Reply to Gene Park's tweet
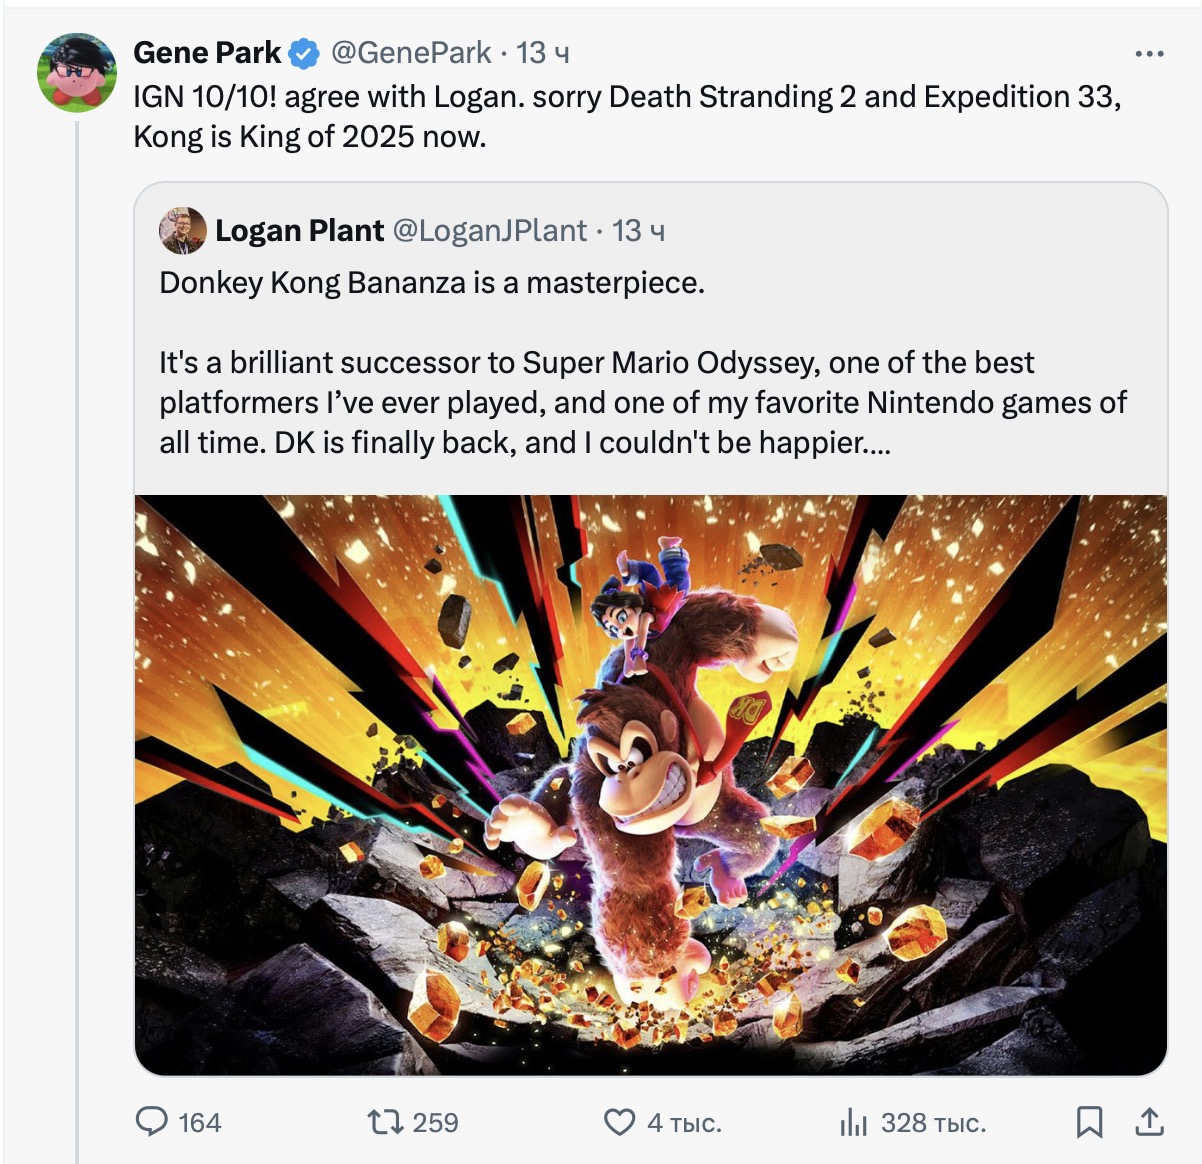Image resolution: width=1202 pixels, height=1164 pixels. 153,1122
